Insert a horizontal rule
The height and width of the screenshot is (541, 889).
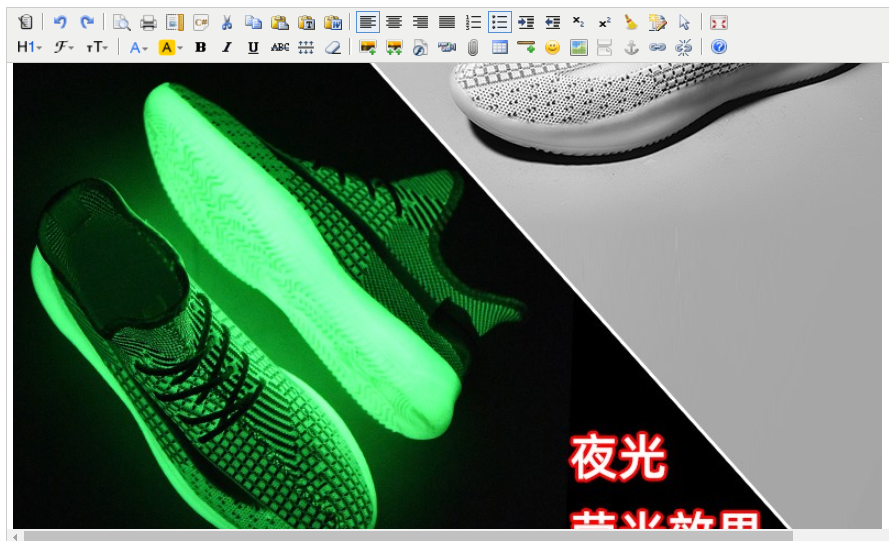tap(526, 47)
